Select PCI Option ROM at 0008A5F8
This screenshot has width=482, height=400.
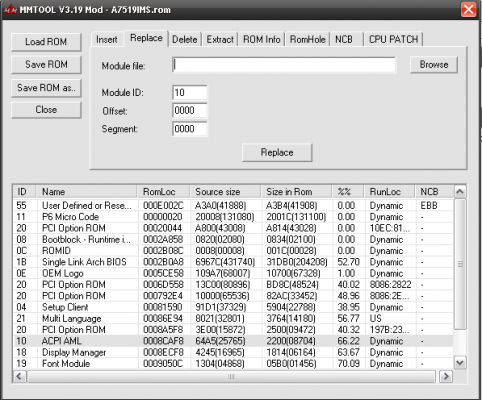tap(233, 330)
